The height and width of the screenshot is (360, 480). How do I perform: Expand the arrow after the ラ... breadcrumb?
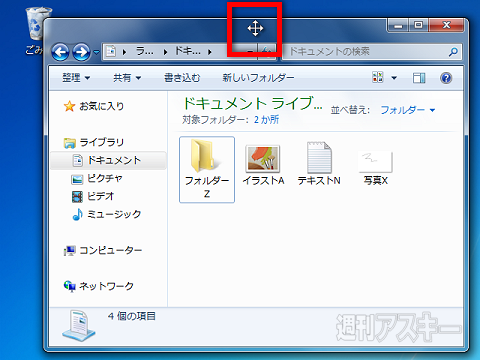click(165, 52)
